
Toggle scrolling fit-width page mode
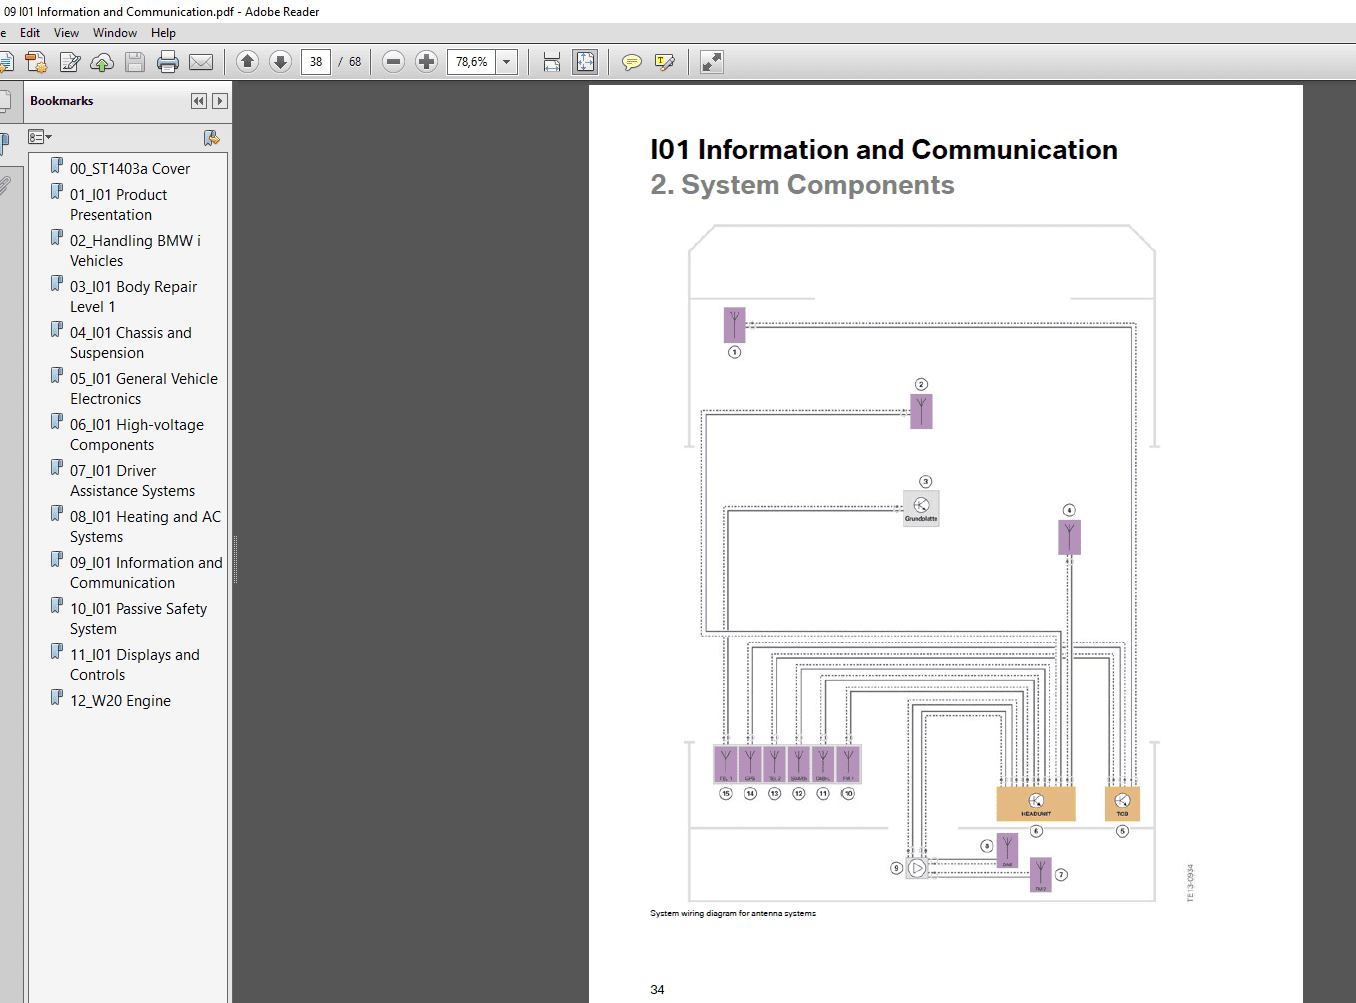[552, 62]
